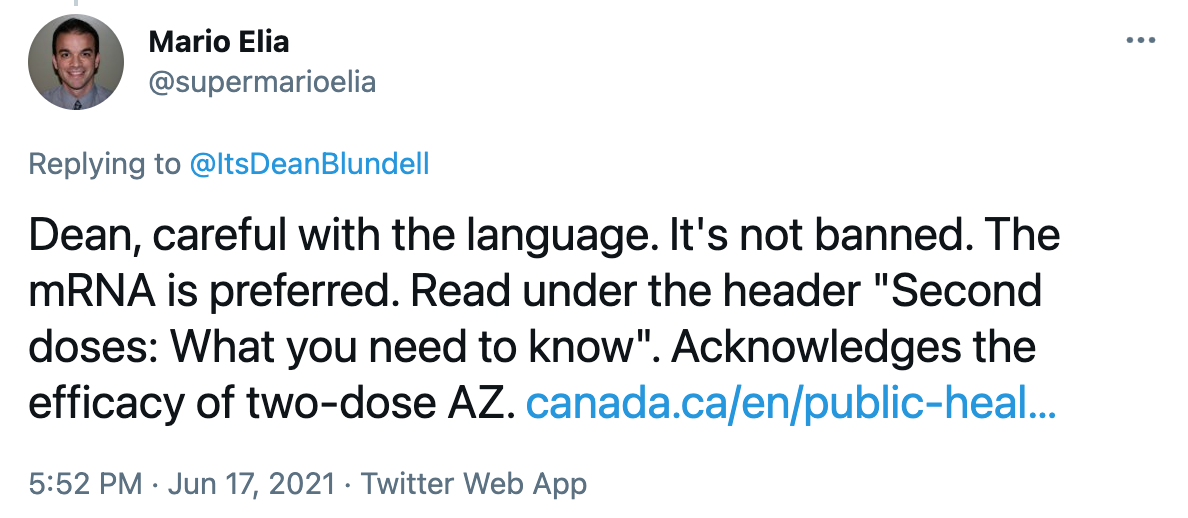Open the @ItsDeanBlundell mention link
The image size is (1188, 518).
click(309, 164)
